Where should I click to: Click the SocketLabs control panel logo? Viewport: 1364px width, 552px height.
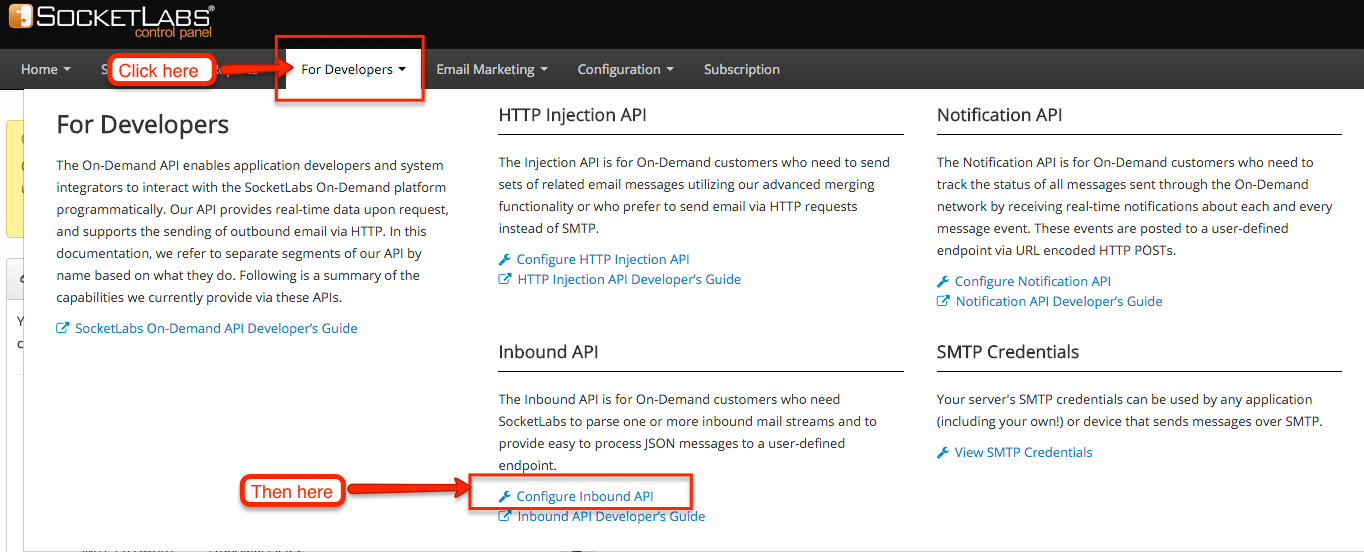pos(112,21)
